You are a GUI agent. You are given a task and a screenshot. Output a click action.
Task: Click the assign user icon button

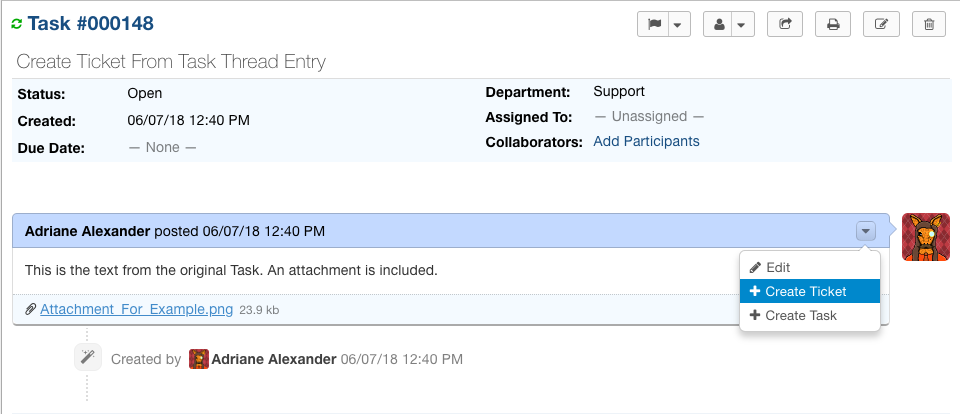pyautogui.click(x=718, y=25)
